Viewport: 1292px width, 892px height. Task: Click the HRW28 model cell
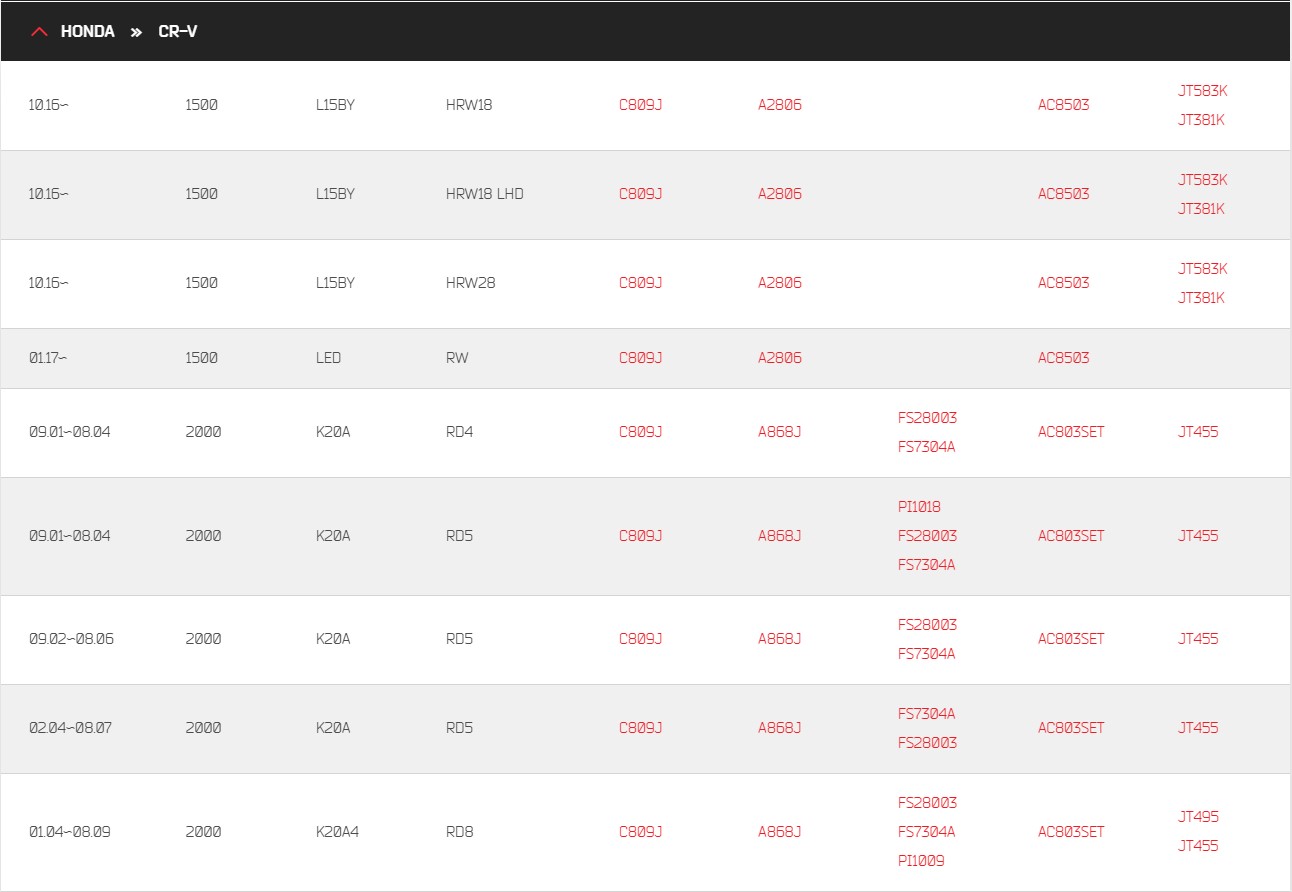pyautogui.click(x=471, y=283)
